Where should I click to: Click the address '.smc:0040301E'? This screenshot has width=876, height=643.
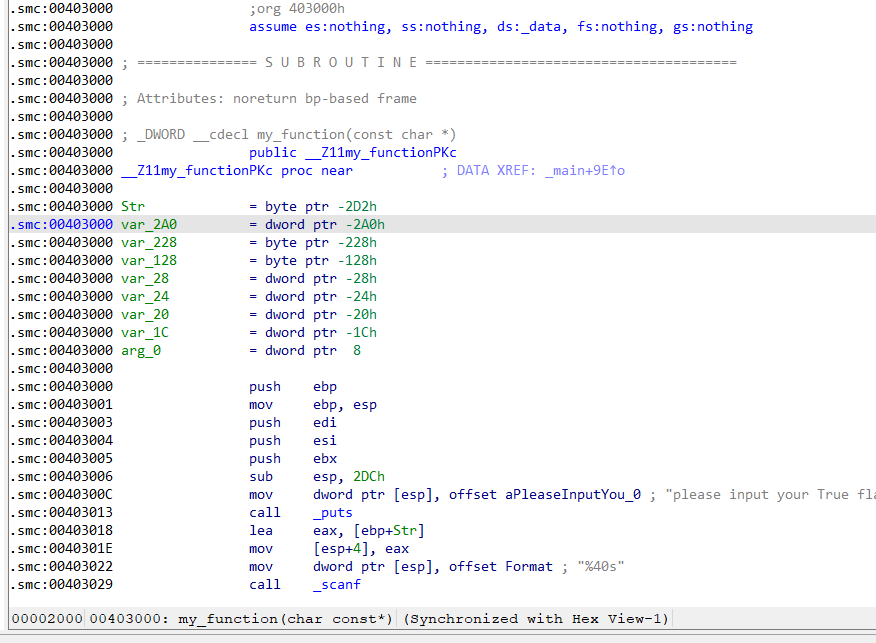click(x=61, y=548)
